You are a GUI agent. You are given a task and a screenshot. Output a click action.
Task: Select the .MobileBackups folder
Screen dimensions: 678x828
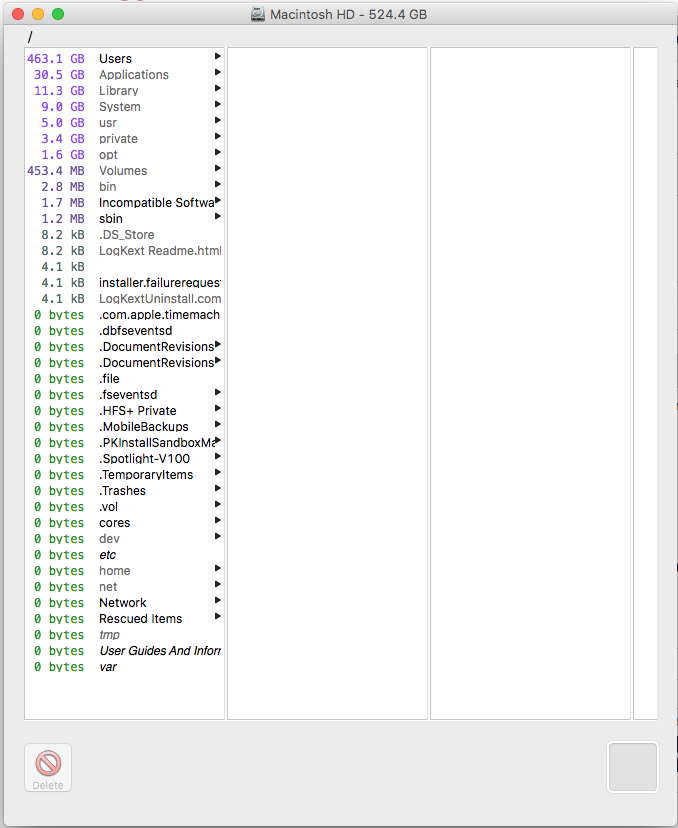144,427
